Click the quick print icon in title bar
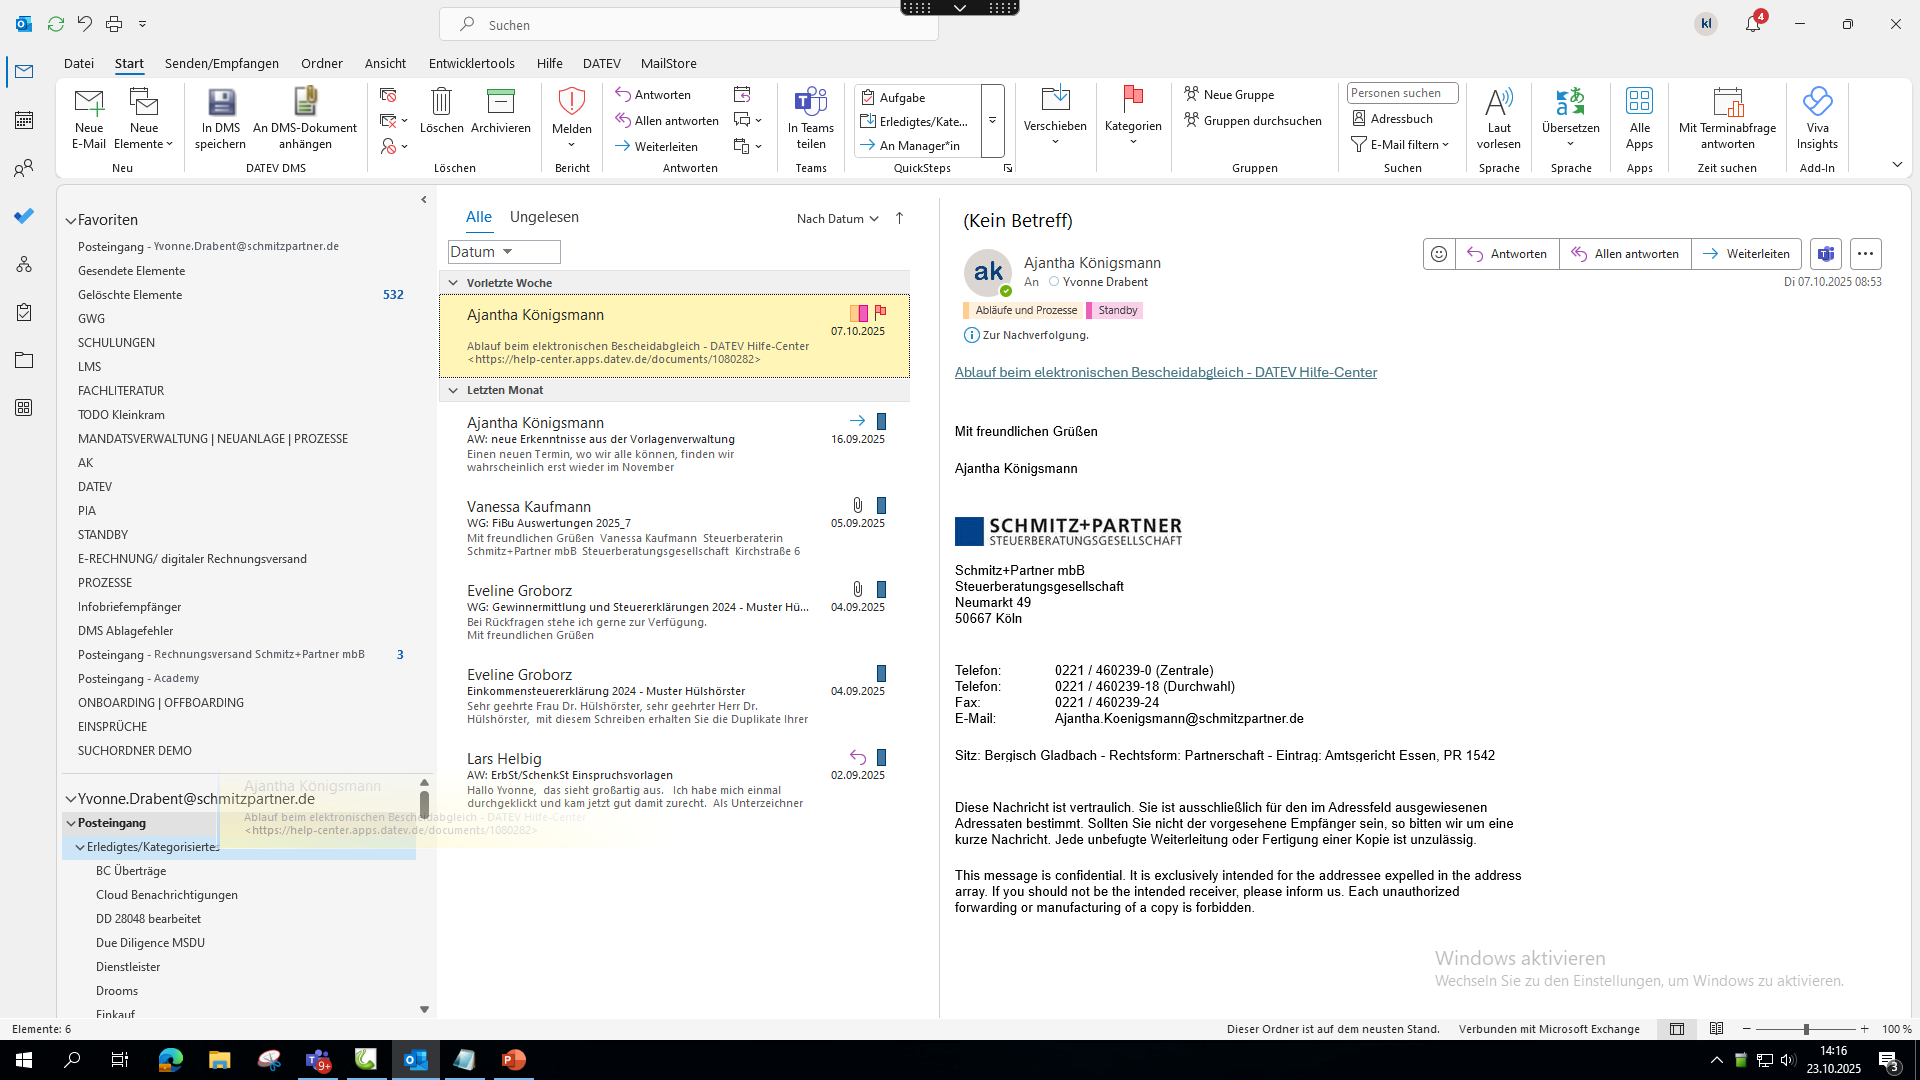This screenshot has height=1080, width=1920. point(114,23)
